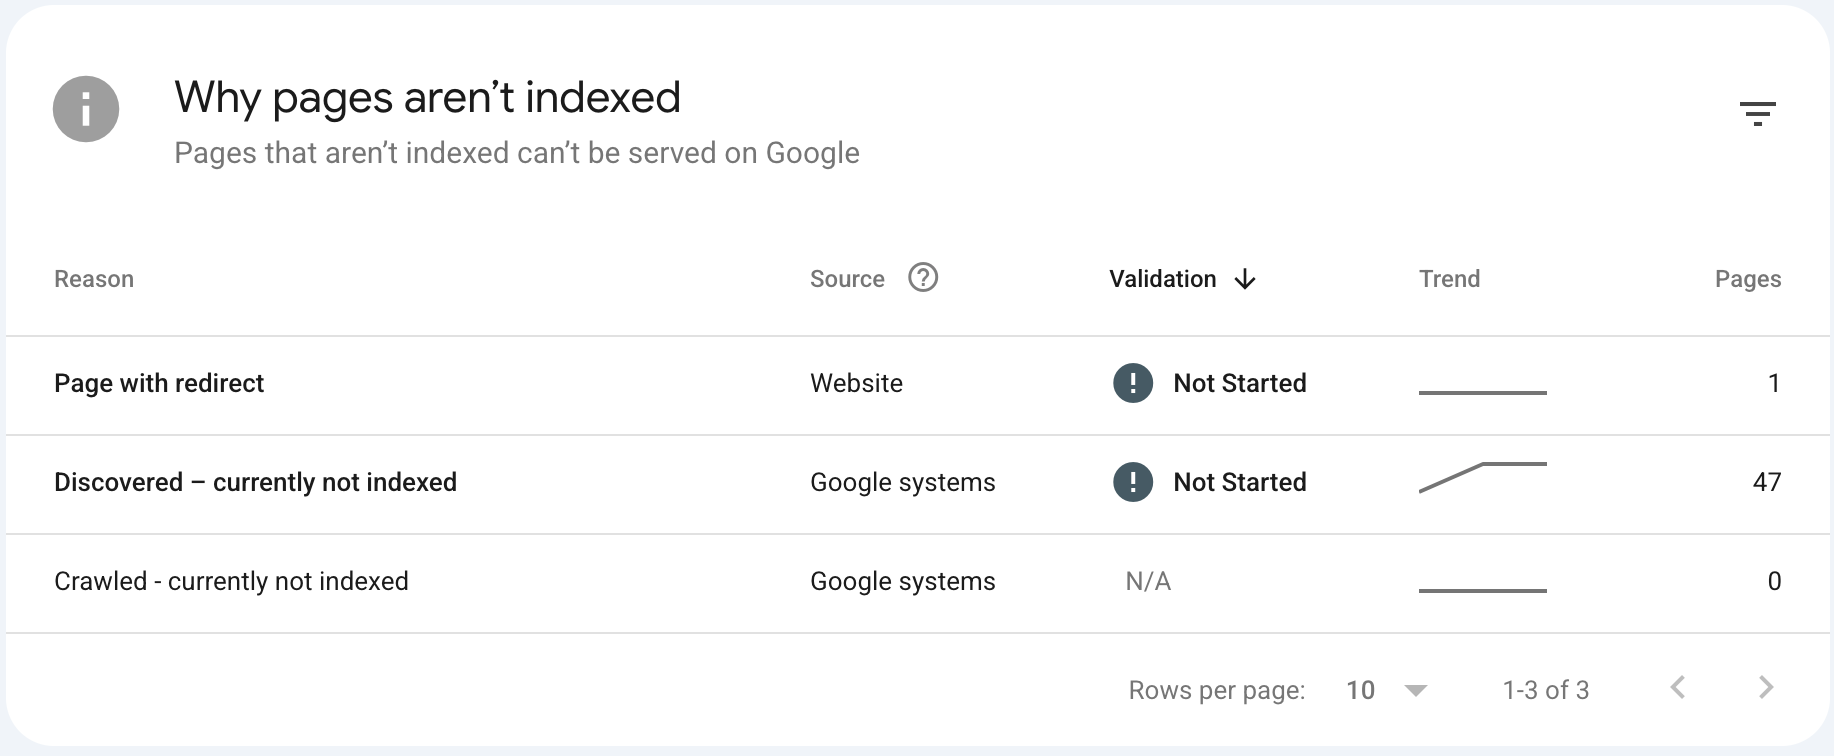The width and height of the screenshot is (1834, 756).
Task: View trend line for Discovered row
Action: (x=1483, y=477)
